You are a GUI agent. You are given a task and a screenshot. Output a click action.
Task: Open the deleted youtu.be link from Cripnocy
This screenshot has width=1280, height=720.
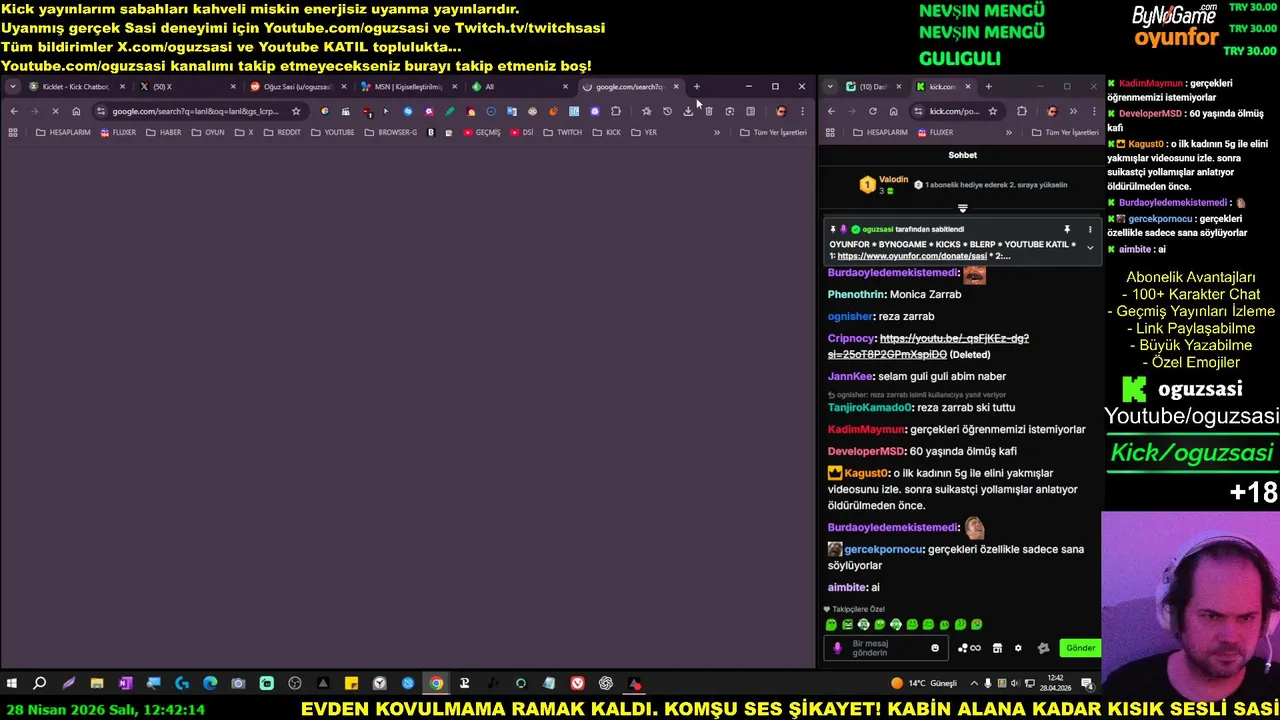[x=928, y=346]
